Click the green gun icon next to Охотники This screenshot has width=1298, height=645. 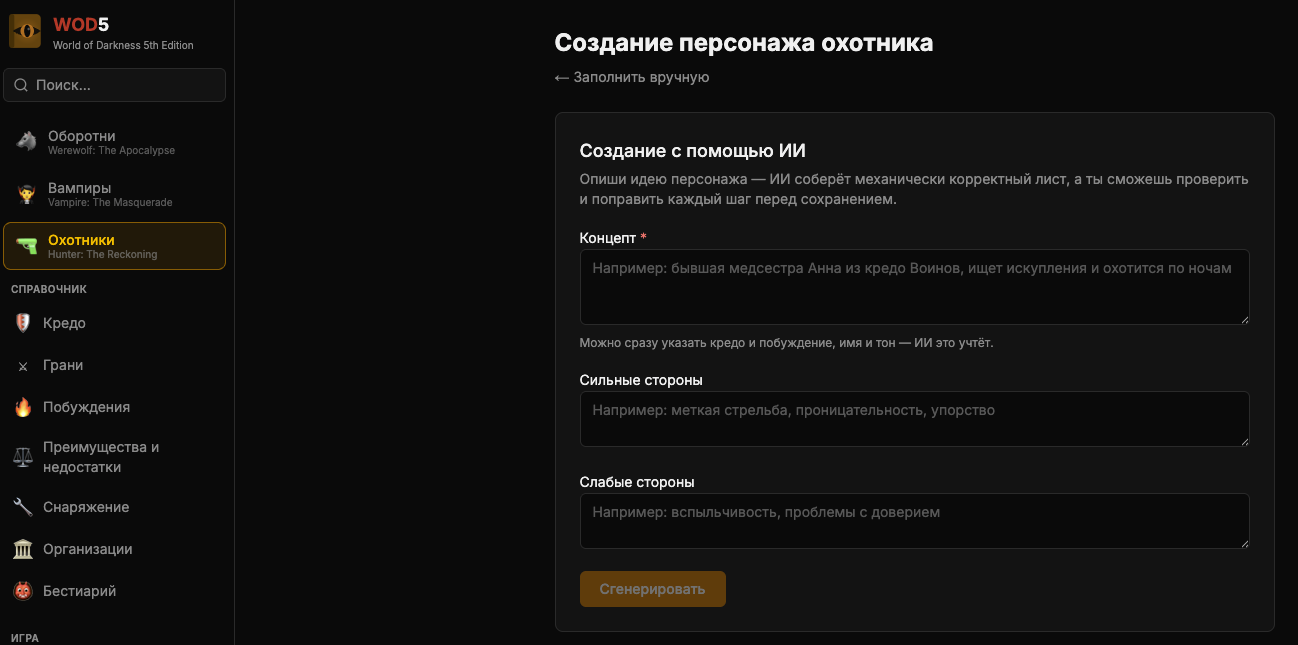pyautogui.click(x=26, y=246)
